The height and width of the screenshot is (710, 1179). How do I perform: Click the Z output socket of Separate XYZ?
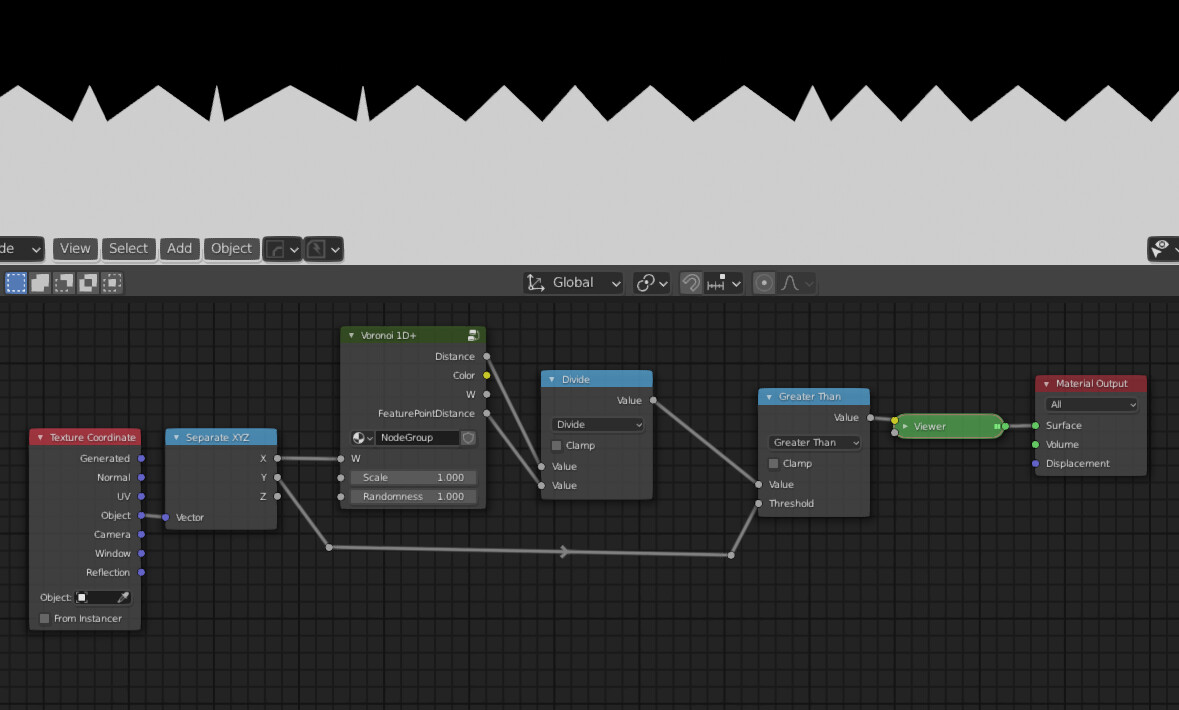coord(277,496)
